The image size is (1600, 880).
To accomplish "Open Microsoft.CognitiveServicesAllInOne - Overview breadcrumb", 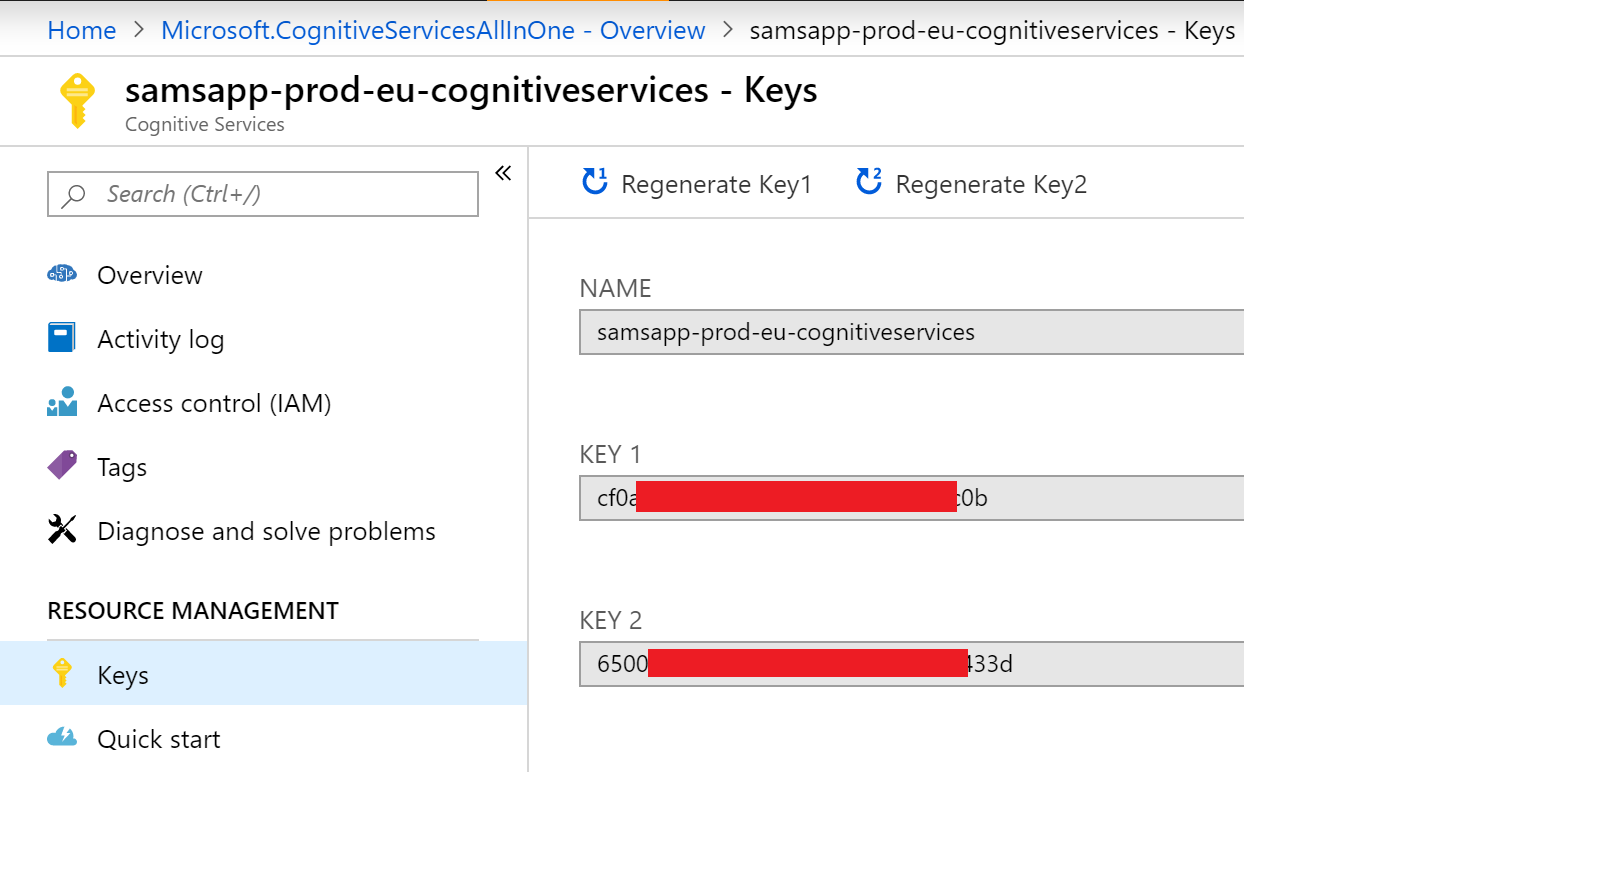I will click(x=433, y=31).
